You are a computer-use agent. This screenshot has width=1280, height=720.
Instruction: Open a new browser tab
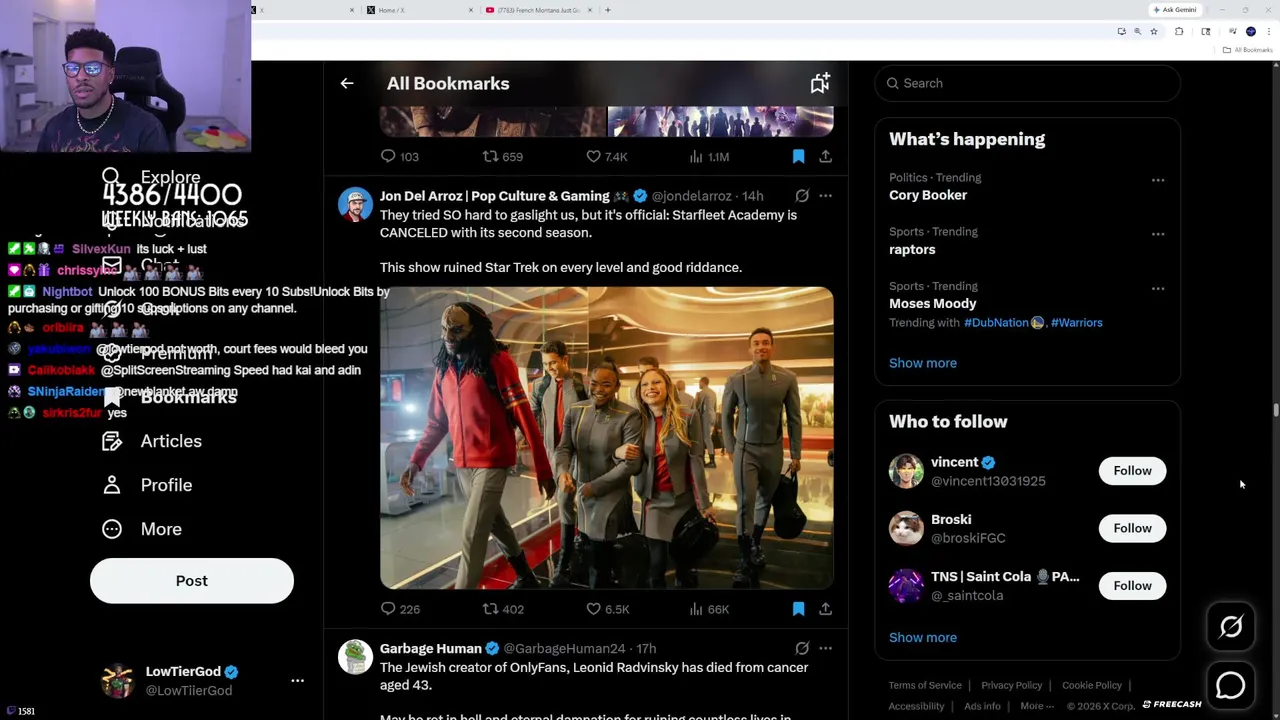(x=608, y=10)
